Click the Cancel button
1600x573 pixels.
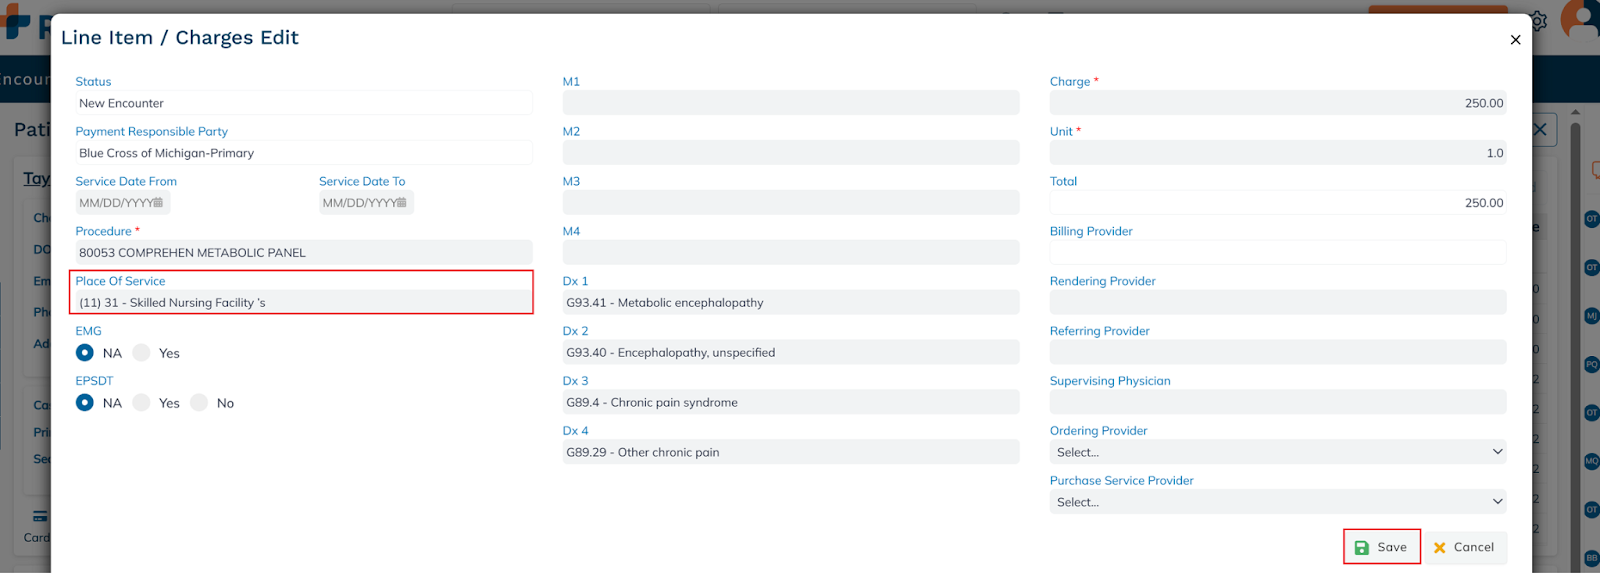point(1464,547)
